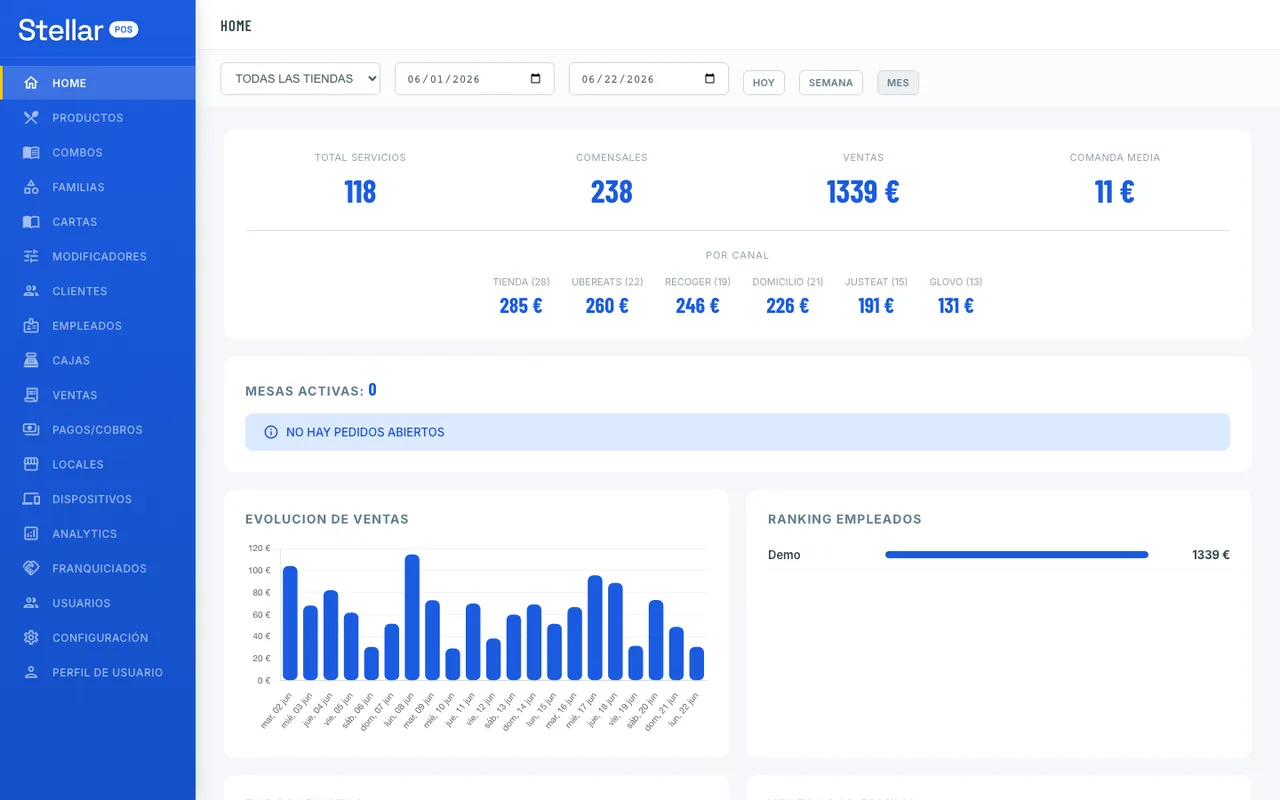Click the bar for mié. 17 jun
The height and width of the screenshot is (800, 1280).
coord(595,628)
